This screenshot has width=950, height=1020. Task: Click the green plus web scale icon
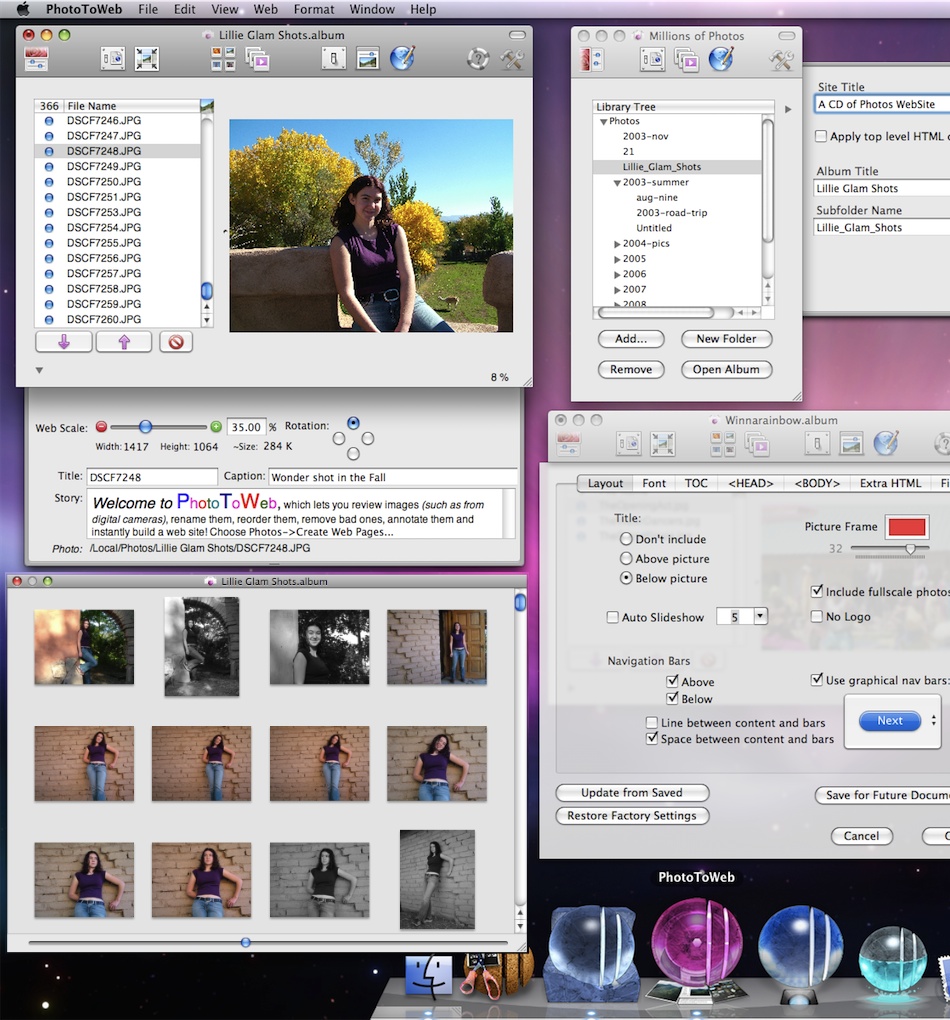216,427
